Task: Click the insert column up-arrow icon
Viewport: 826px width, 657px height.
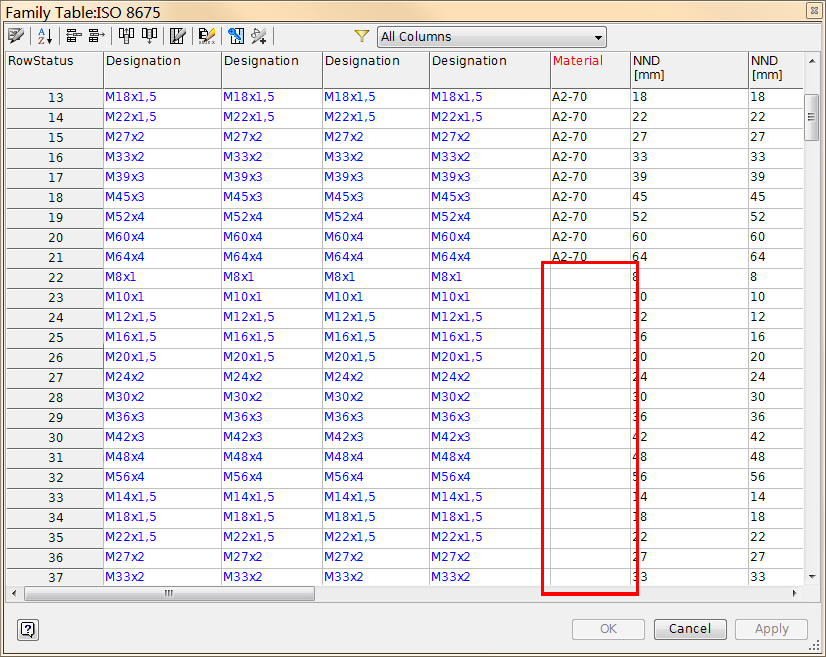Action: 126,36
